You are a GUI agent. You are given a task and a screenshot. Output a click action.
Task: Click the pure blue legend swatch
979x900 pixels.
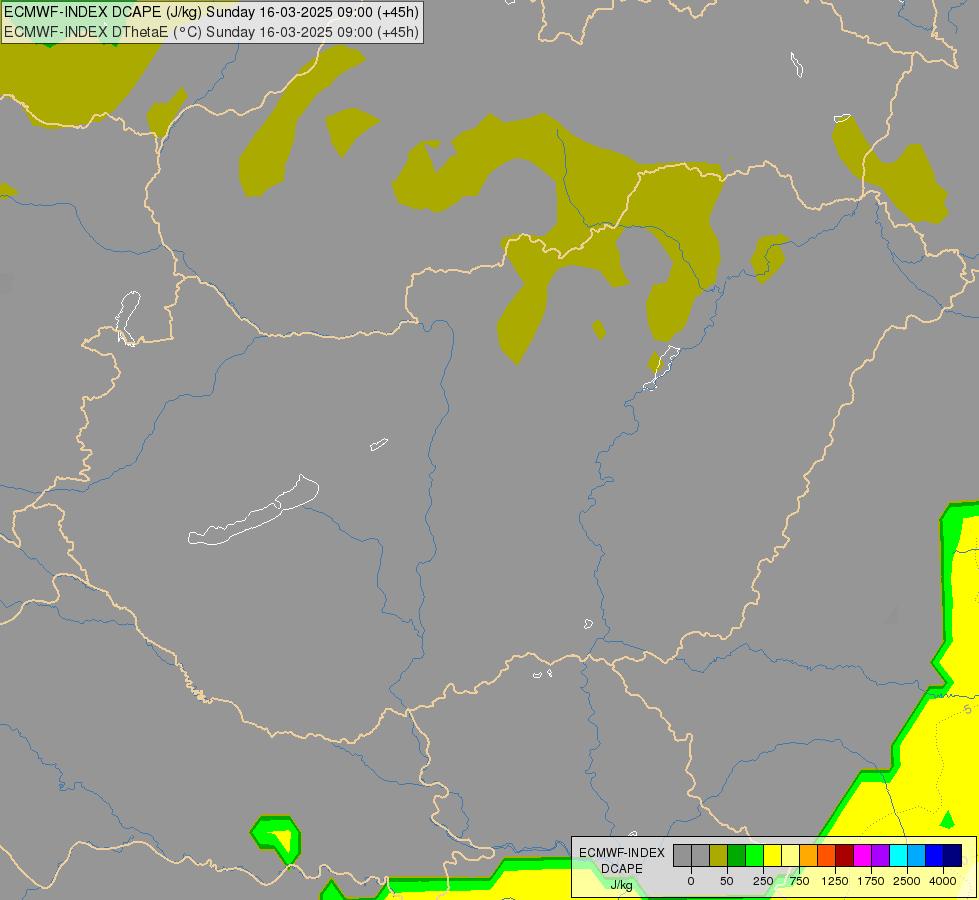934,855
